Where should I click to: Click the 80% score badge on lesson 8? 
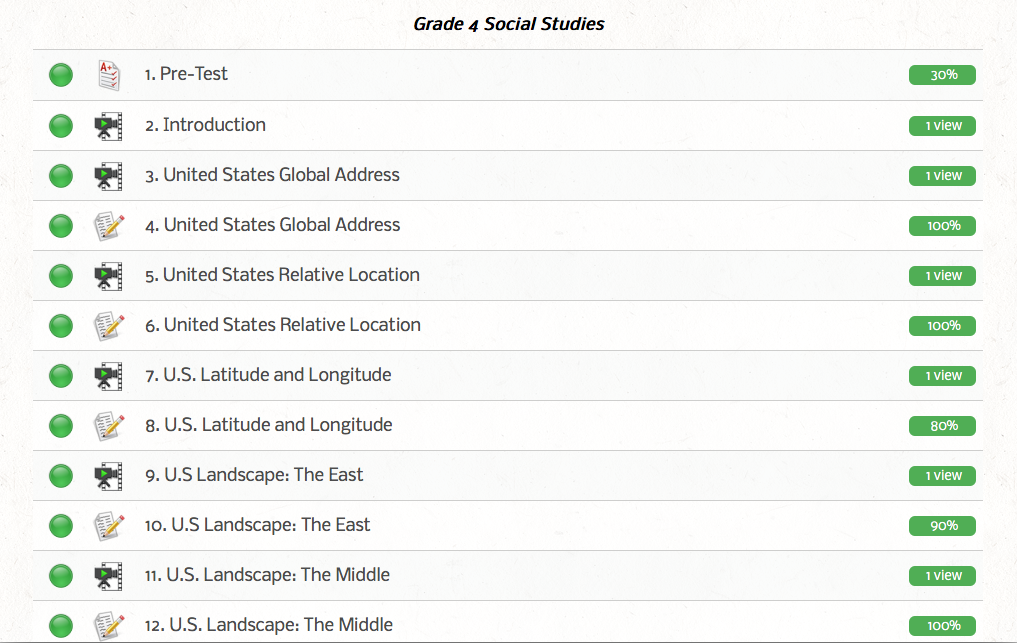coord(942,426)
